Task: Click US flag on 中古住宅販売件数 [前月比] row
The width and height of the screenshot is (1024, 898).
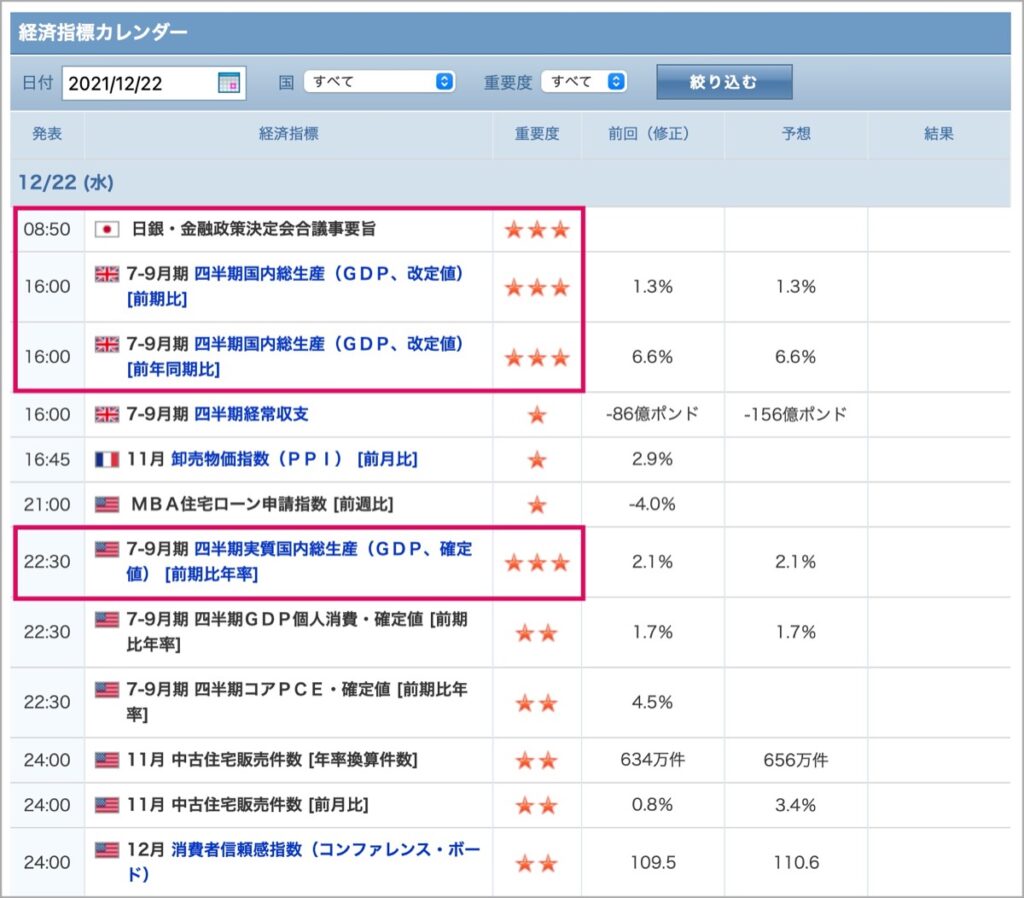Action: pyautogui.click(x=106, y=805)
